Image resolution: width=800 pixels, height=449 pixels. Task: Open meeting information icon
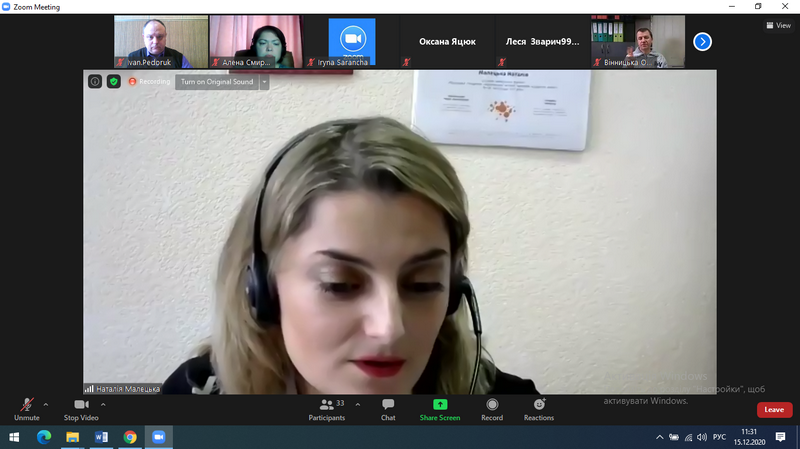[95, 82]
